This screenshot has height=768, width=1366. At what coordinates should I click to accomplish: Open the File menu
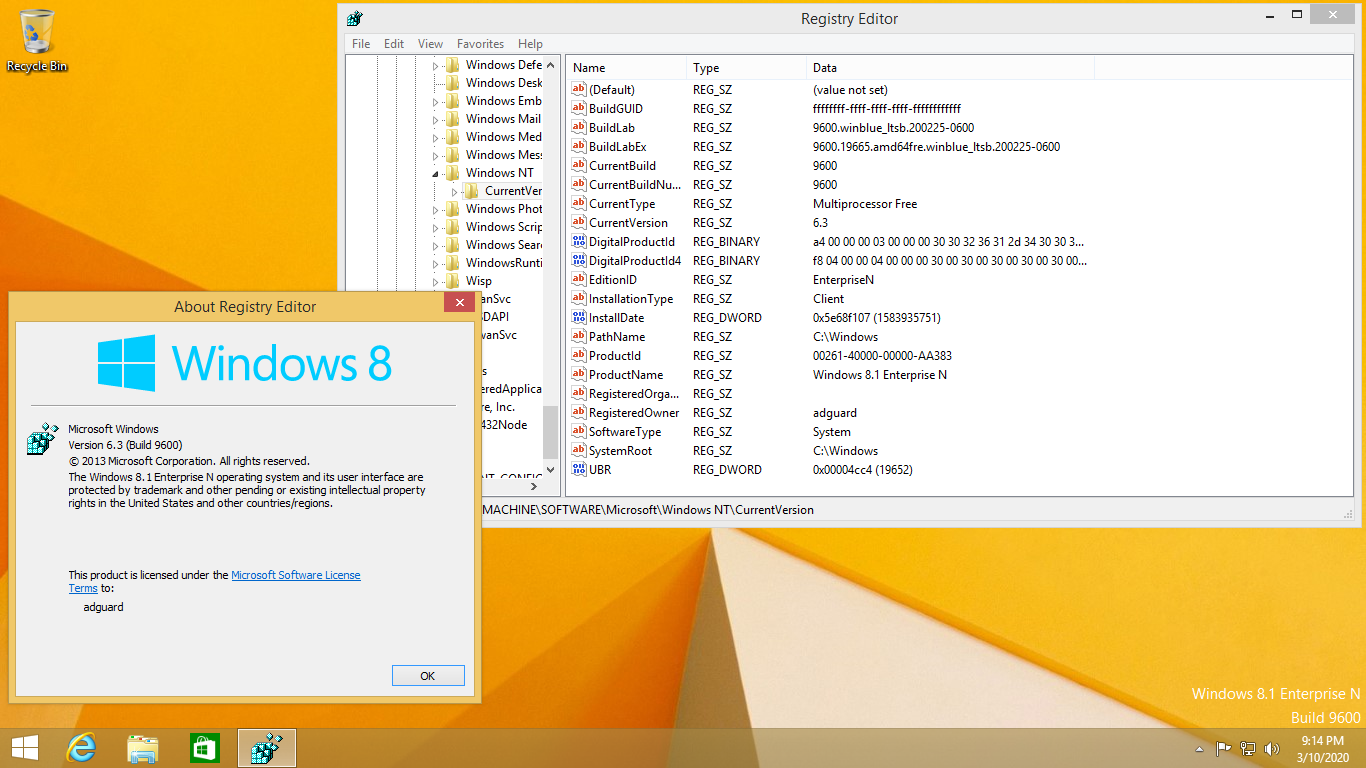click(x=361, y=44)
